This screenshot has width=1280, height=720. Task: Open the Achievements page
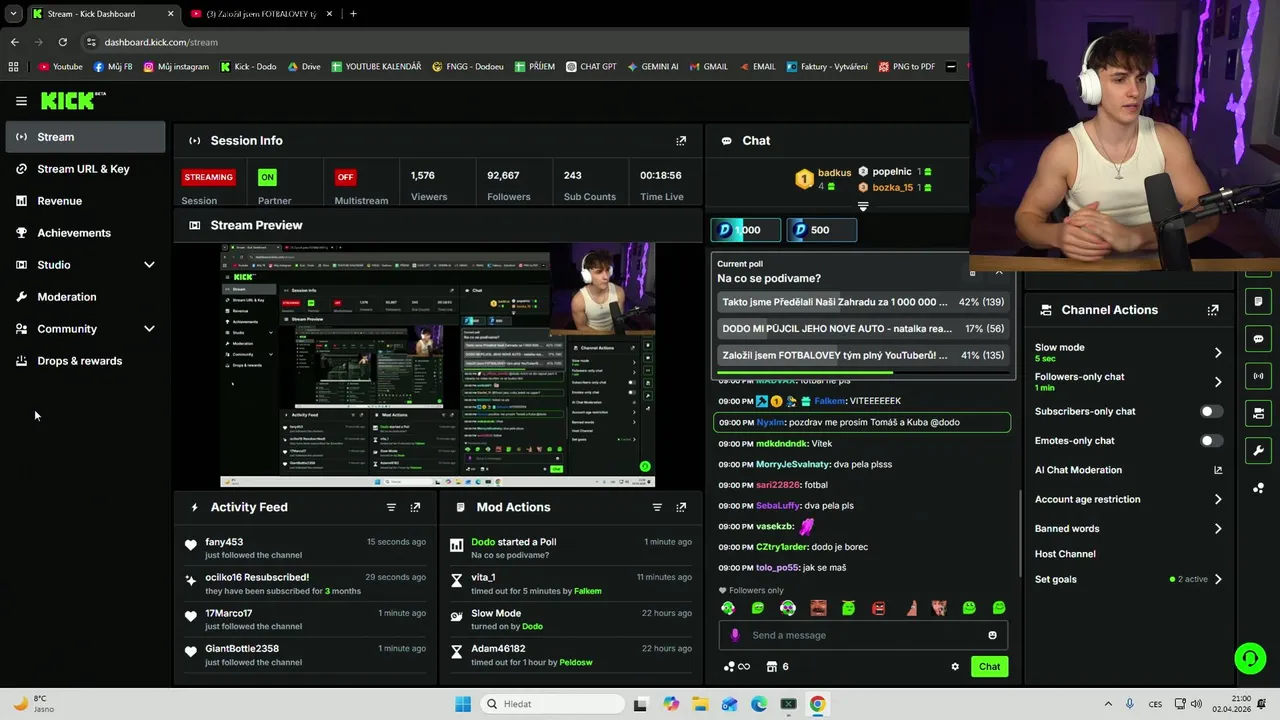(85, 233)
